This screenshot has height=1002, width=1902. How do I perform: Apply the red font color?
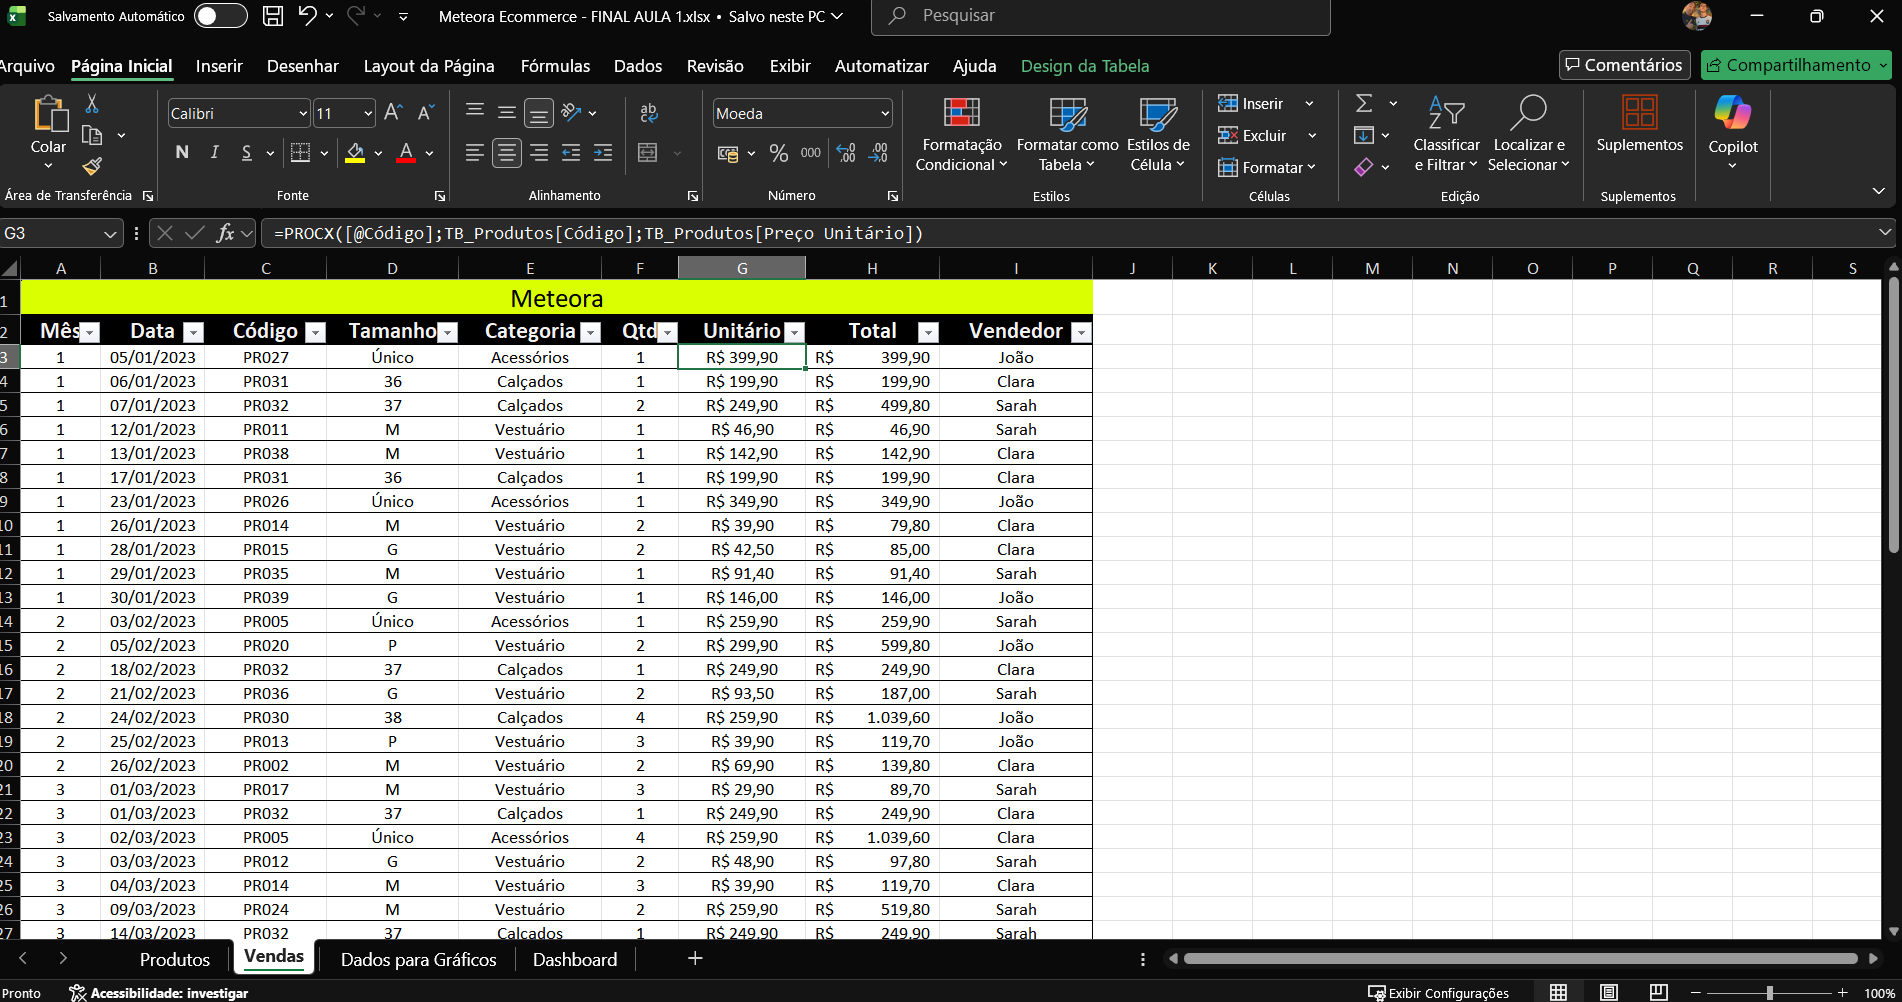(x=406, y=153)
